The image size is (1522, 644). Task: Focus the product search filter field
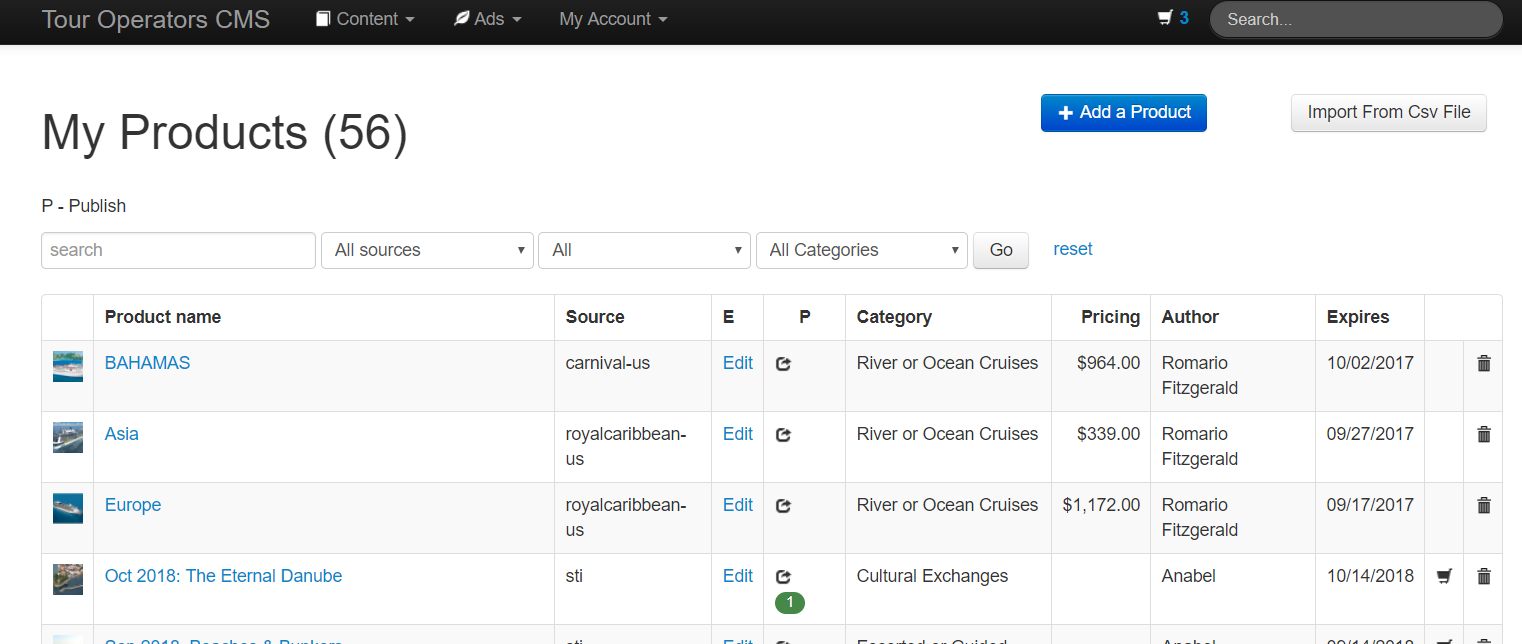pyautogui.click(x=178, y=250)
